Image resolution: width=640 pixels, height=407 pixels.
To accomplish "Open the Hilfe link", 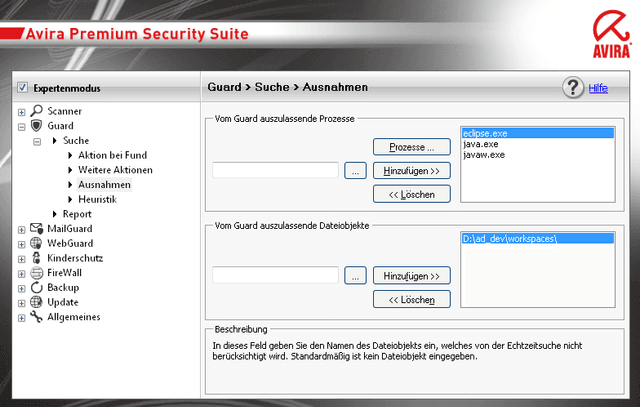I will click(598, 88).
